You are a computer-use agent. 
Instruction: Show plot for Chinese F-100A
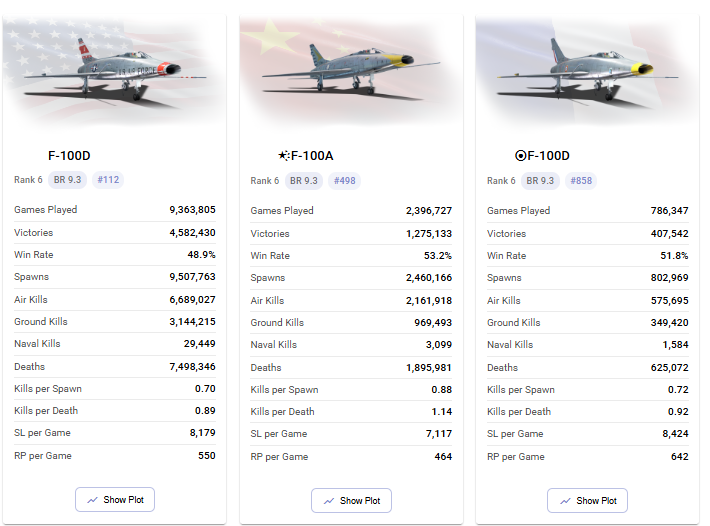click(x=351, y=501)
